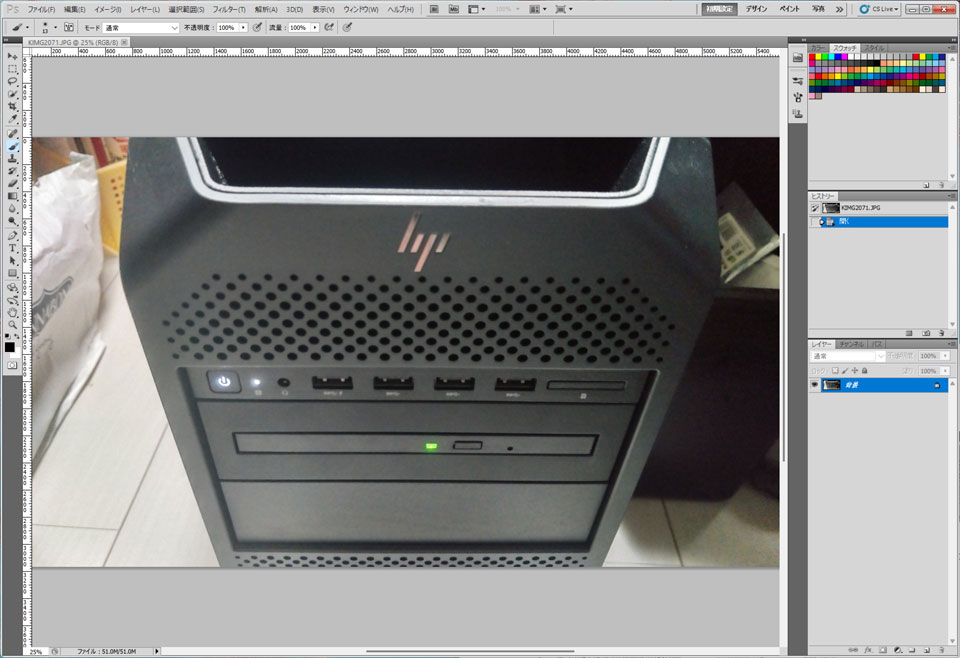Toggle tablet pressure controls size
The height and width of the screenshot is (658, 960).
coord(348,27)
